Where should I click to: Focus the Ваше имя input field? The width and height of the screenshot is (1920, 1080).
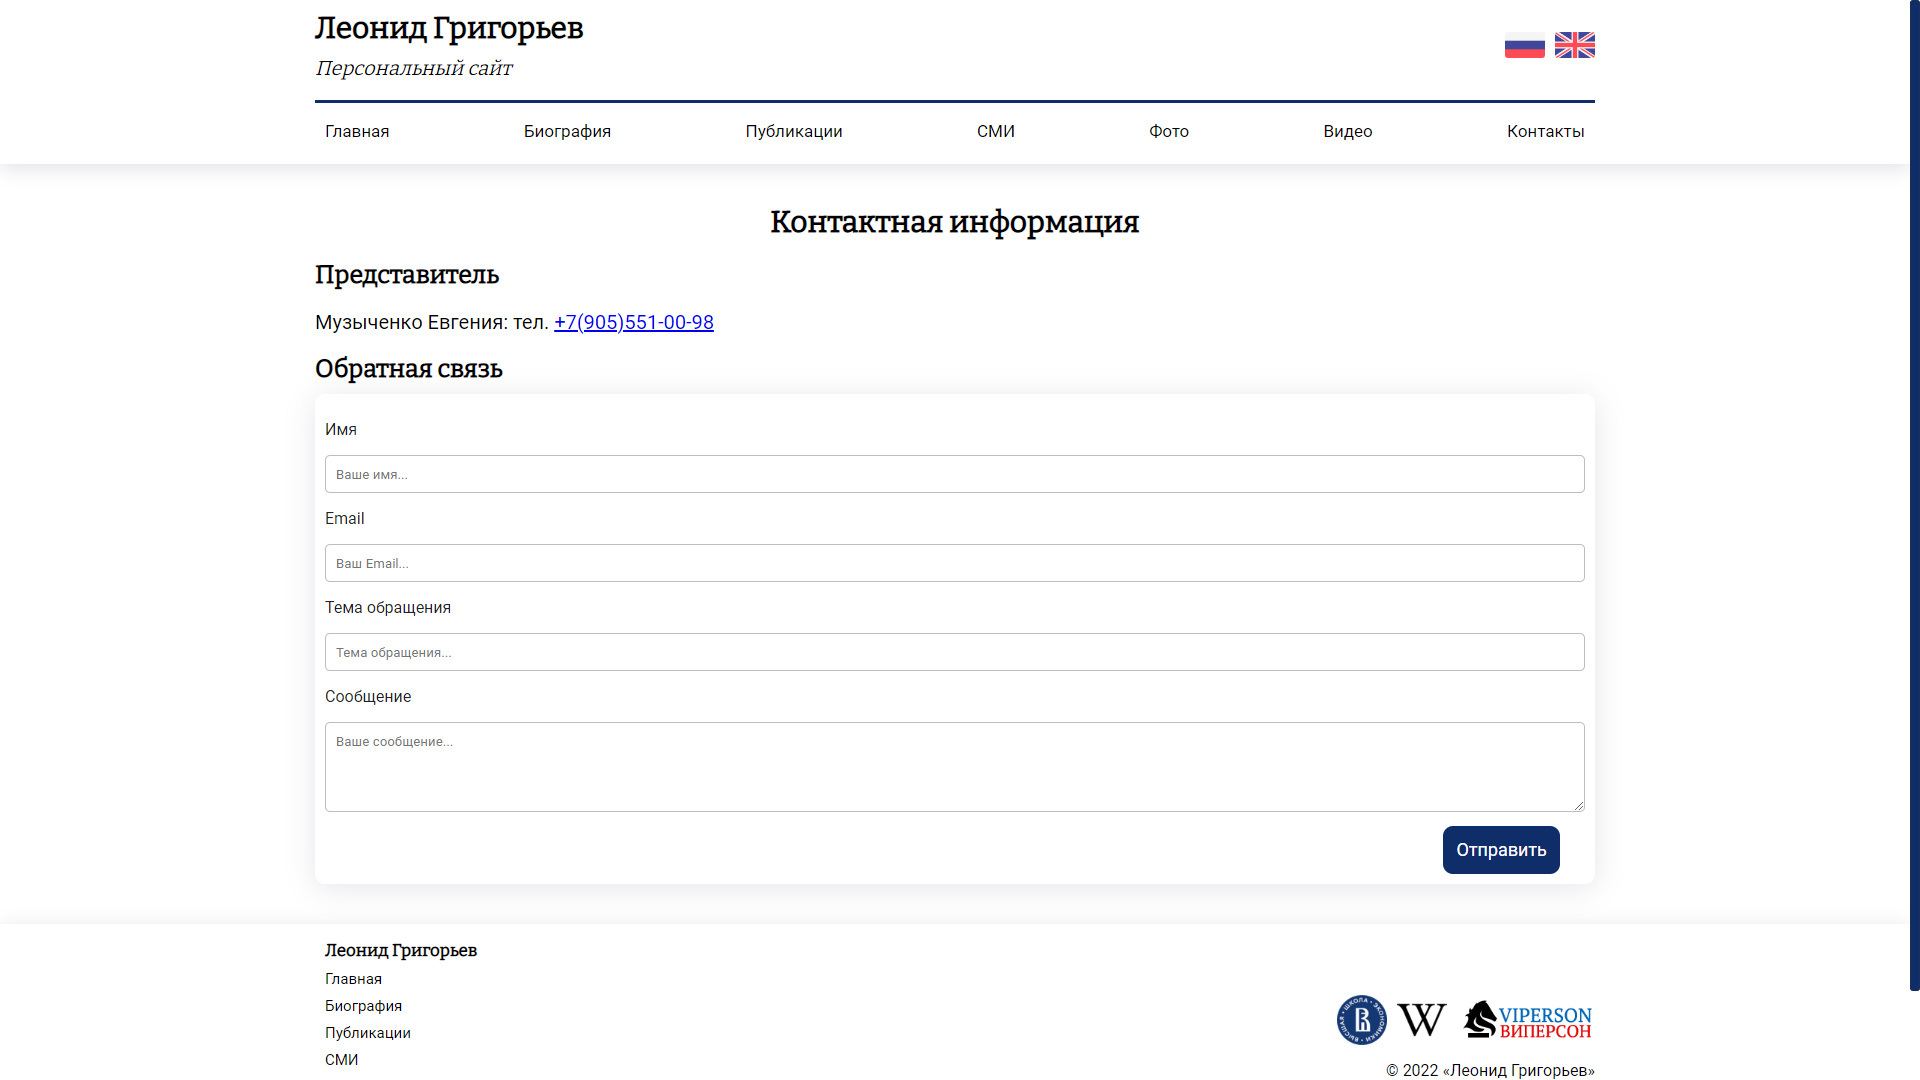[x=955, y=474]
